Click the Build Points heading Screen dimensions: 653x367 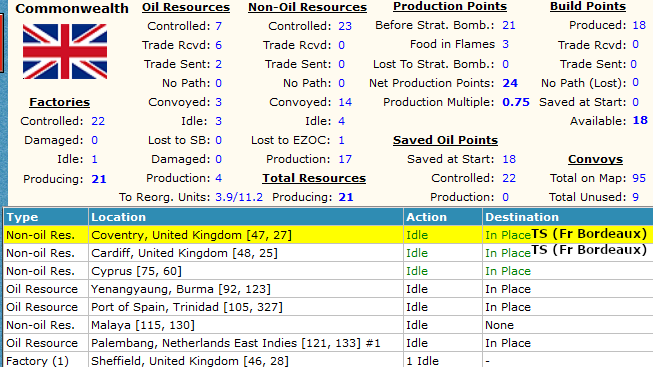(x=588, y=6)
